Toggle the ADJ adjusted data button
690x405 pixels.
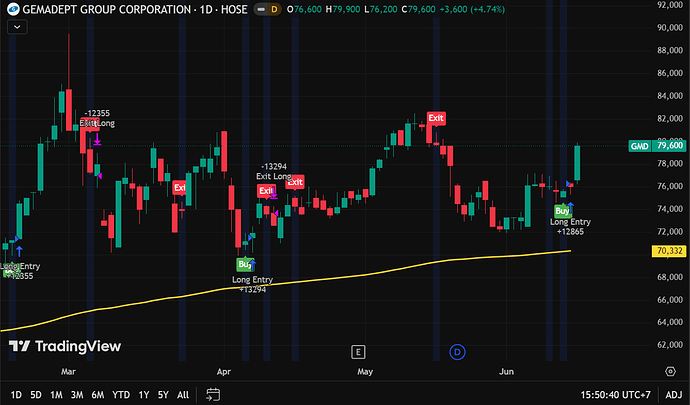[x=674, y=395]
